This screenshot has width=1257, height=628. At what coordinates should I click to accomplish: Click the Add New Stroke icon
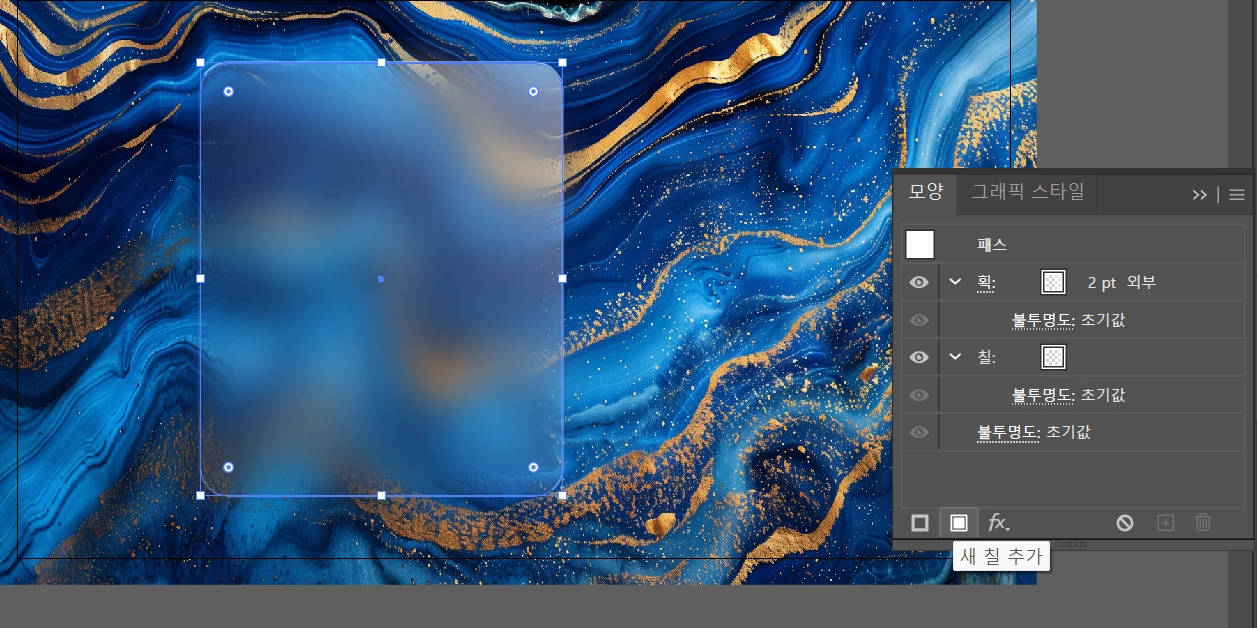920,523
